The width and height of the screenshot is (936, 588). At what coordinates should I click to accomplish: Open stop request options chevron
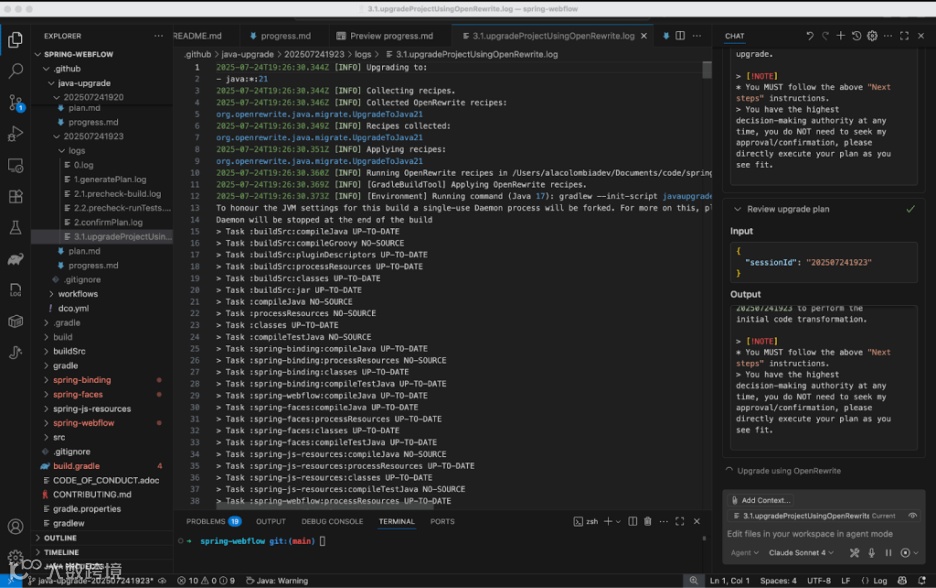916,553
